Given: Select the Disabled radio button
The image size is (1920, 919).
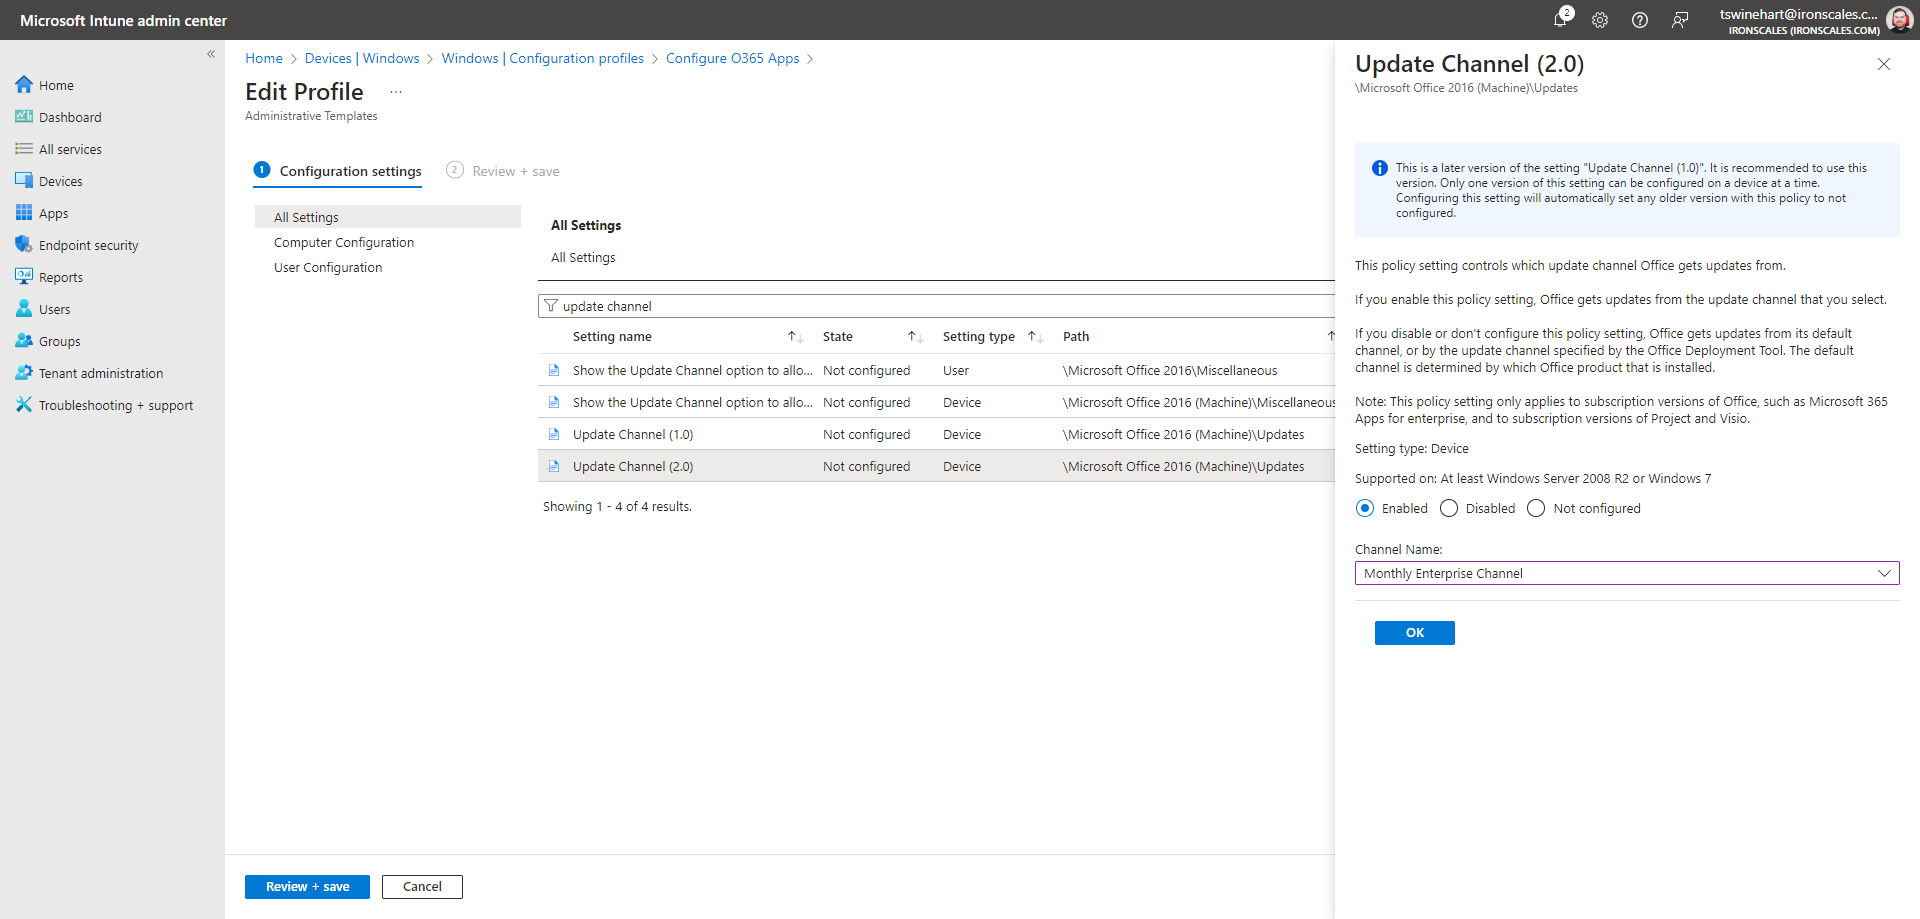Looking at the screenshot, I should 1449,508.
